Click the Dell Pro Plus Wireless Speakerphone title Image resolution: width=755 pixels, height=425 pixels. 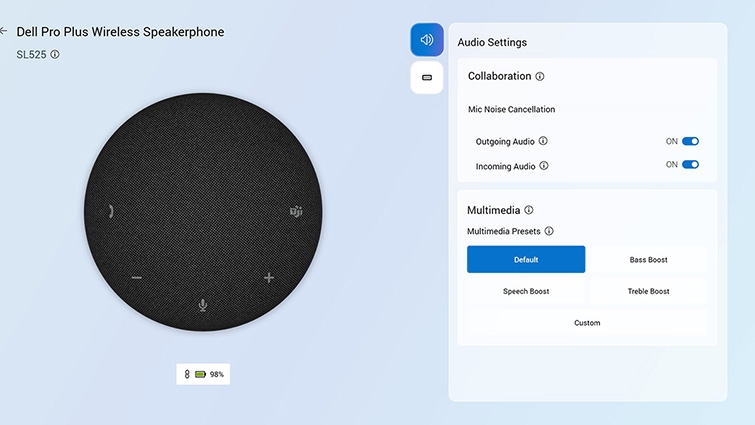[120, 32]
